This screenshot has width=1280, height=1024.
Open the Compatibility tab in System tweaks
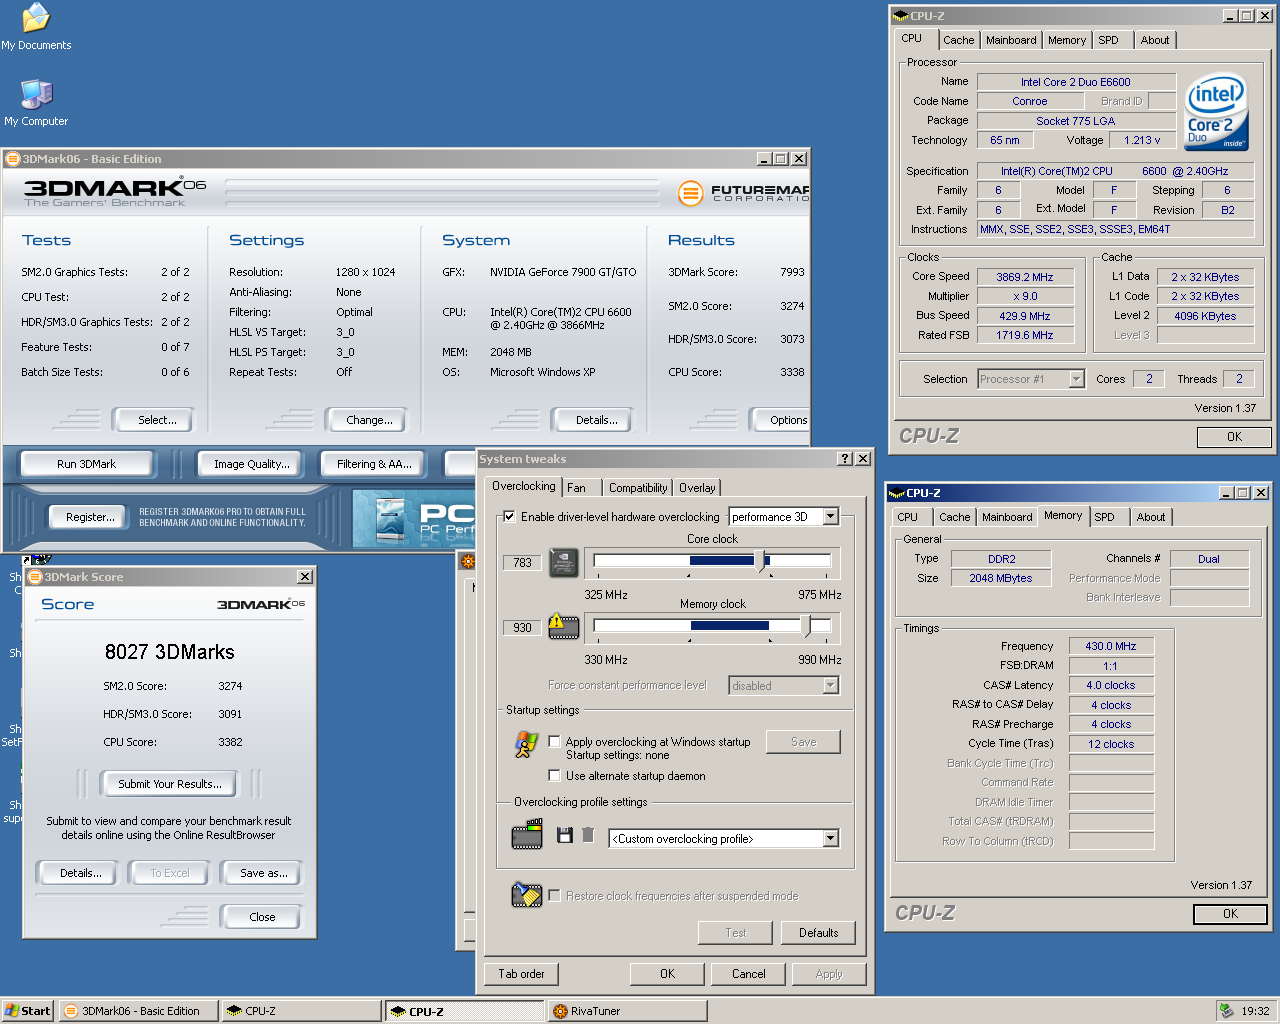click(638, 488)
